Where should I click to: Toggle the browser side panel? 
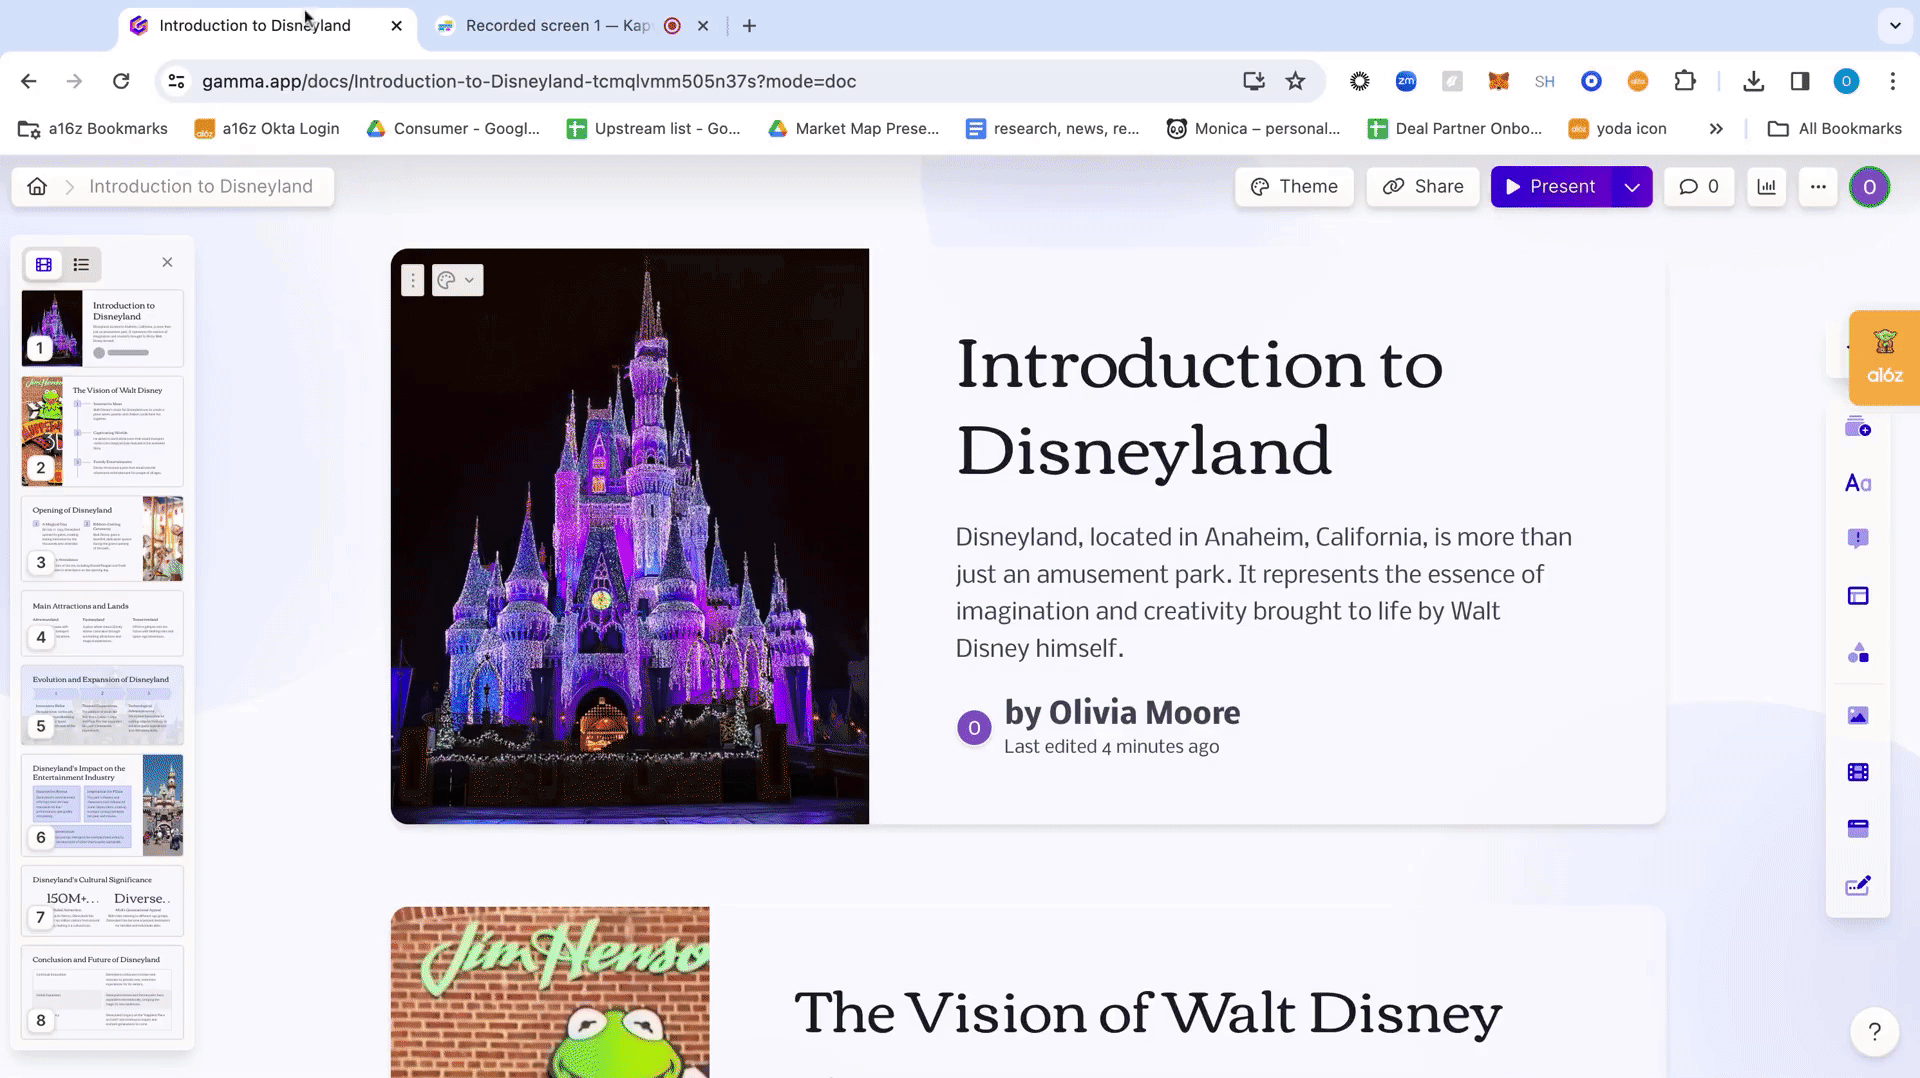tap(1800, 81)
